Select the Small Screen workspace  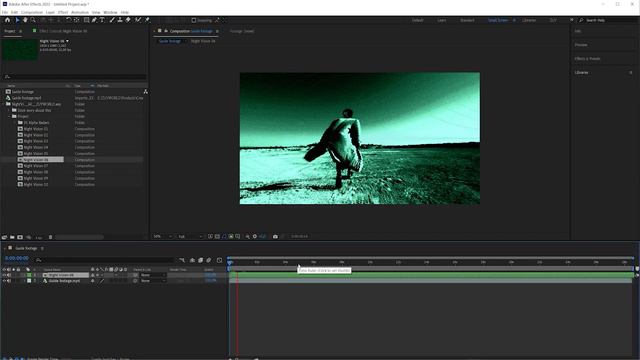coord(498,20)
